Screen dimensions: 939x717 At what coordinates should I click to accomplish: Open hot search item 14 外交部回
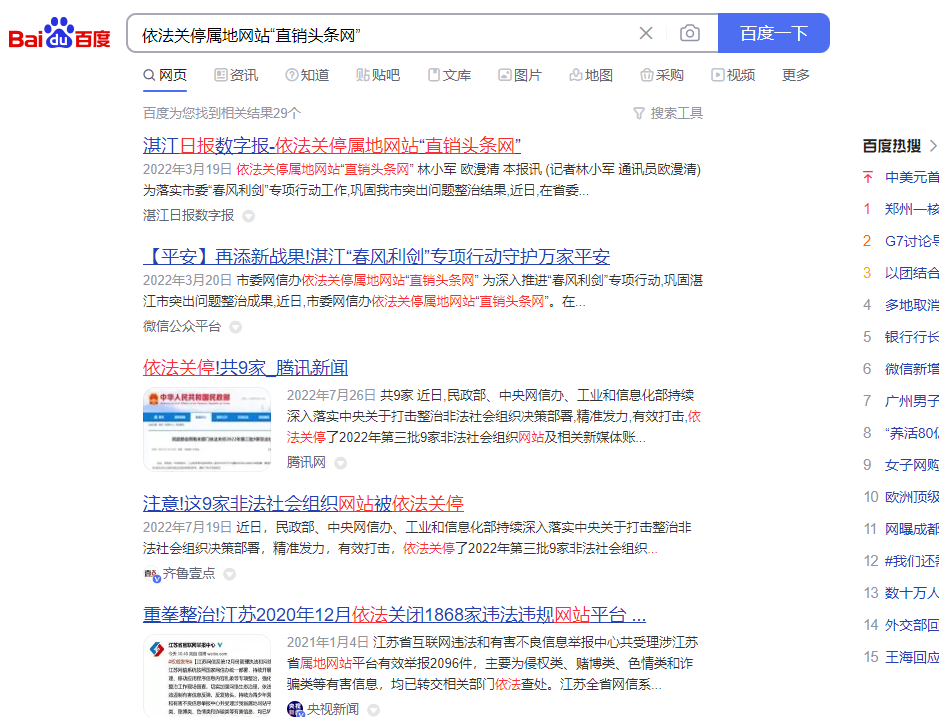click(x=912, y=625)
